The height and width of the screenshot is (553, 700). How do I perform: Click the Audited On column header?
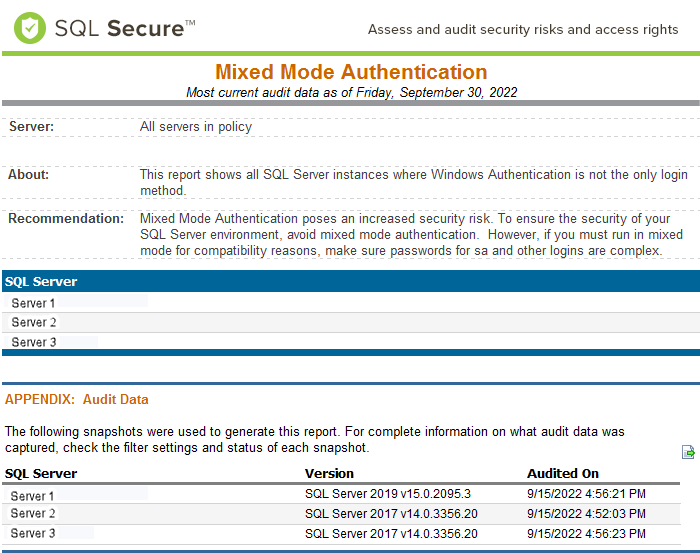pyautogui.click(x=563, y=474)
